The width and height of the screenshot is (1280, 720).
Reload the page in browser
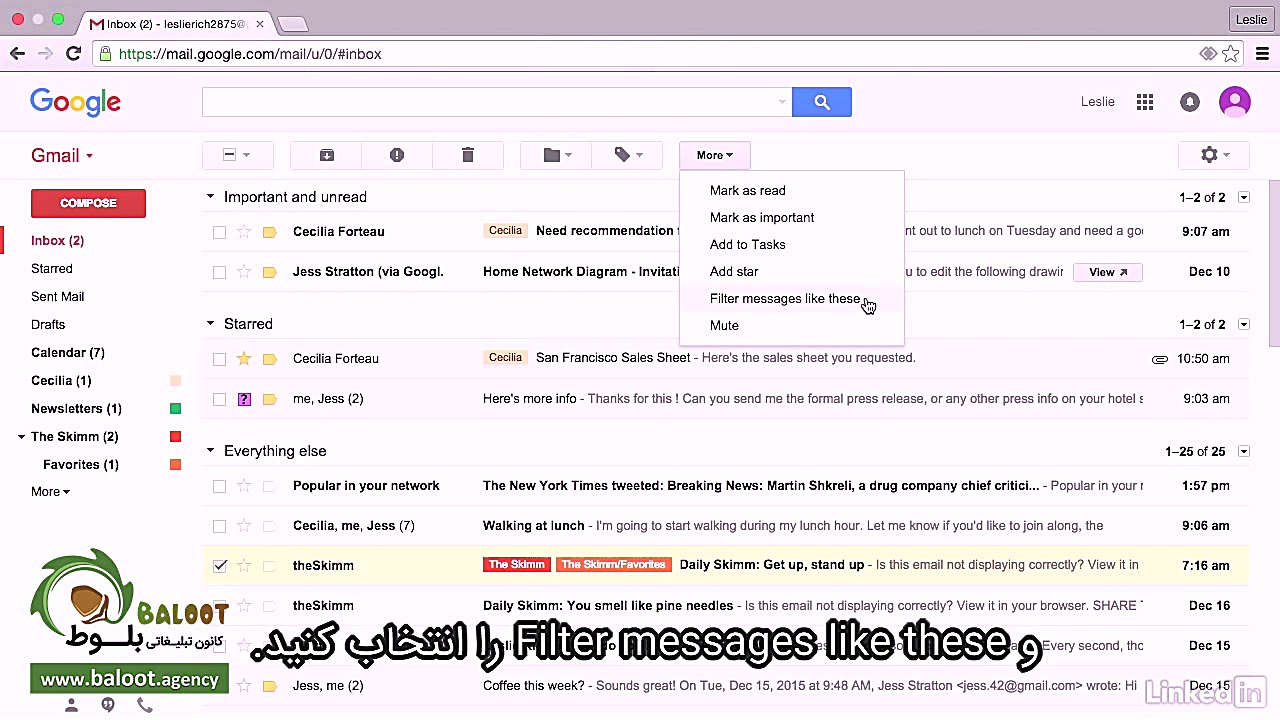tap(73, 54)
